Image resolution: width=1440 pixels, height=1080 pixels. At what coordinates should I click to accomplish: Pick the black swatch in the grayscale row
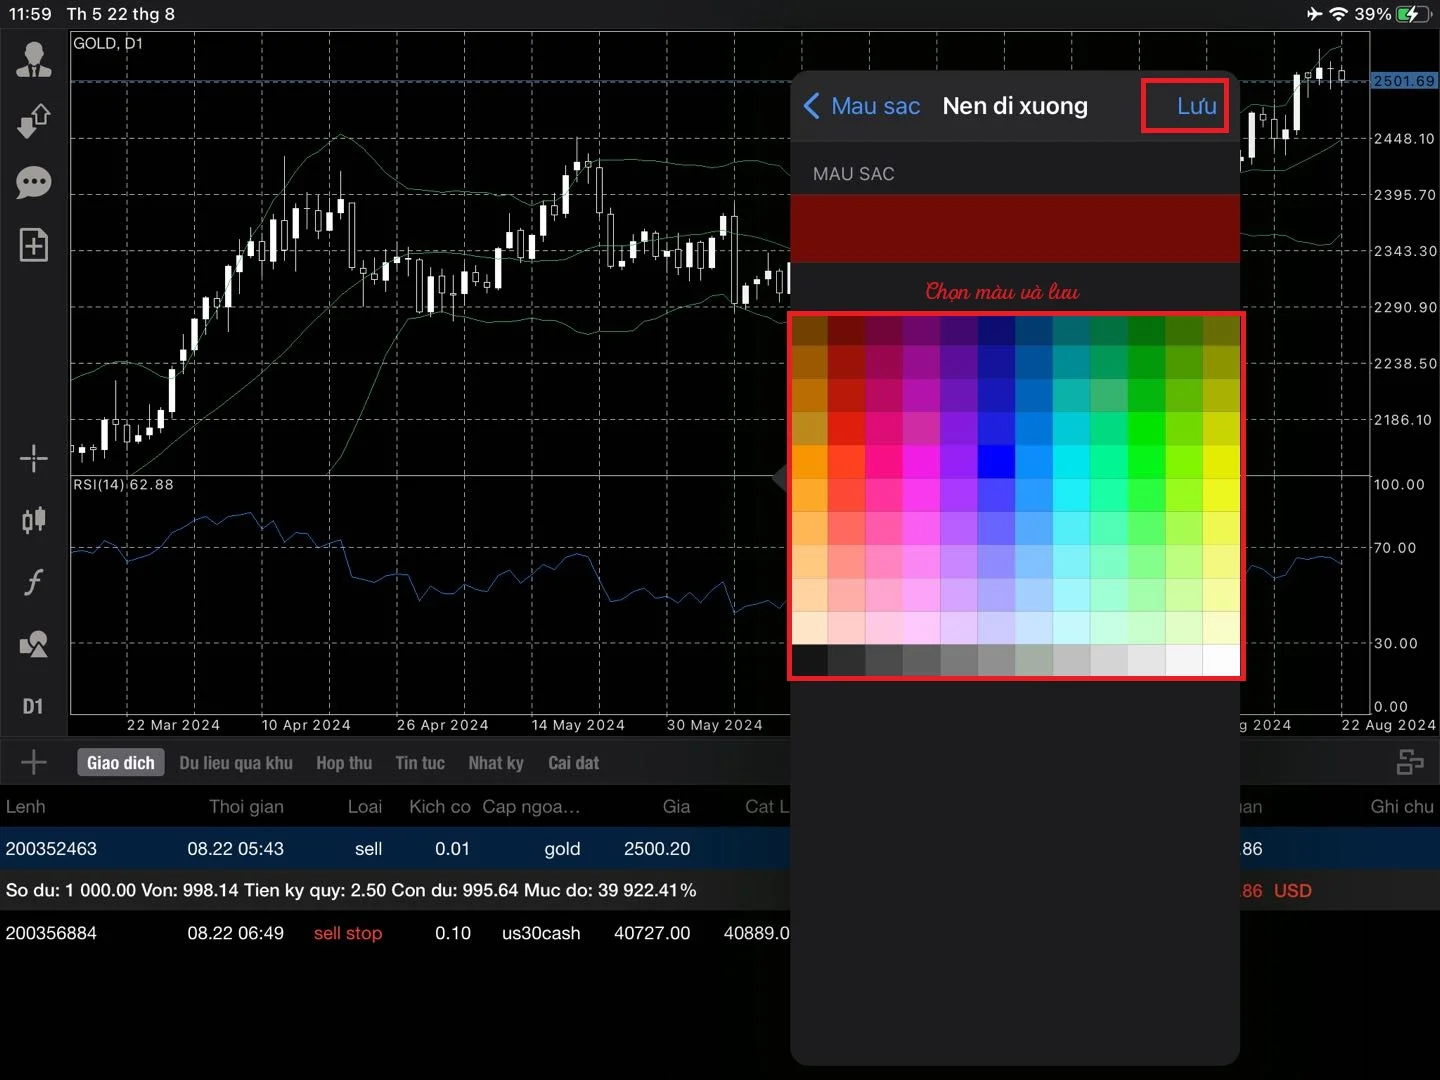(809, 660)
